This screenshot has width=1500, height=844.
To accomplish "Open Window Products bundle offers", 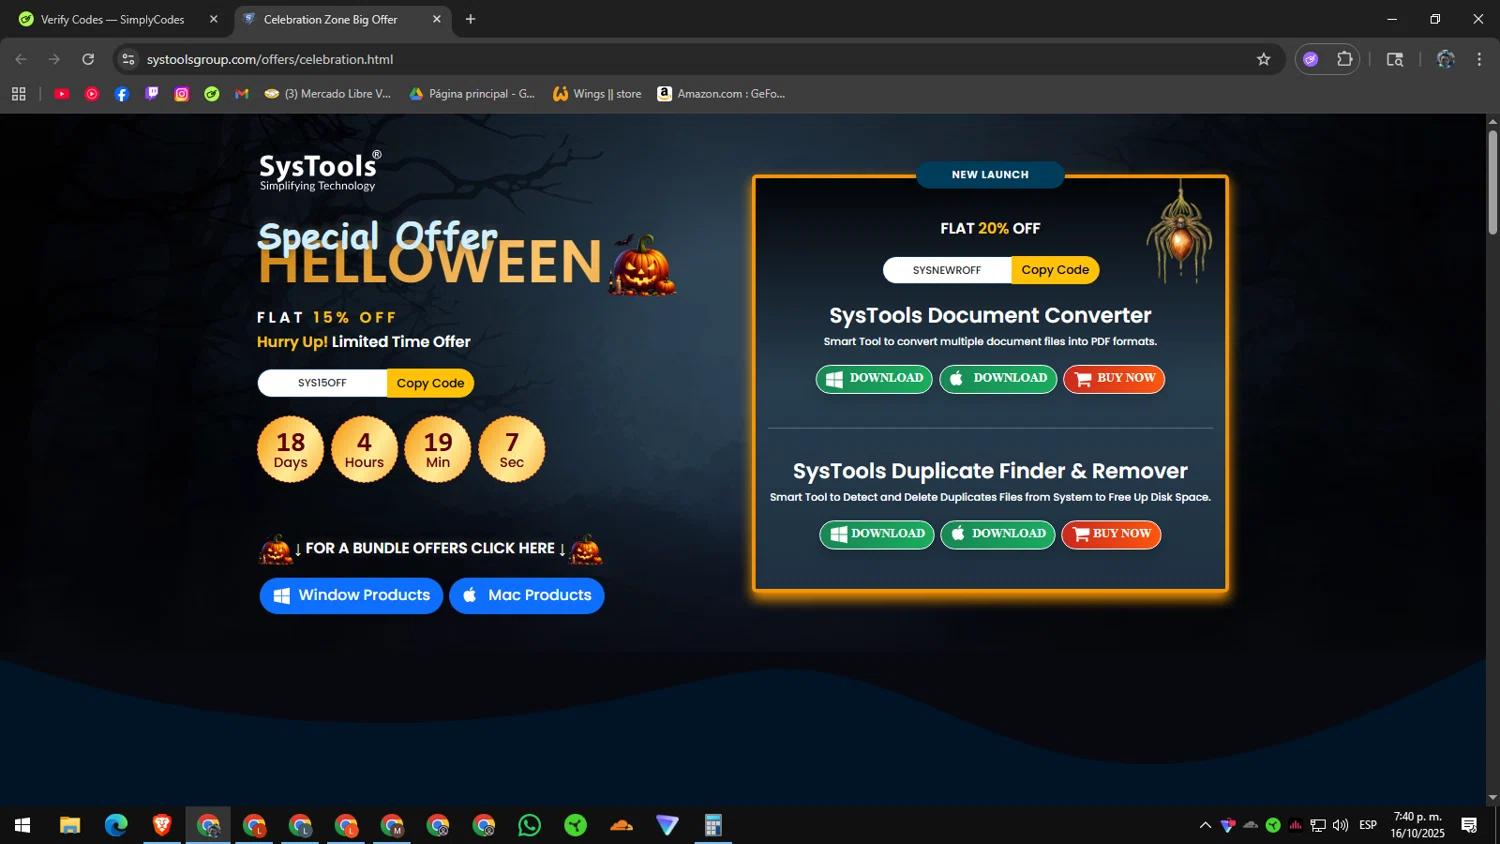I will pos(351,596).
